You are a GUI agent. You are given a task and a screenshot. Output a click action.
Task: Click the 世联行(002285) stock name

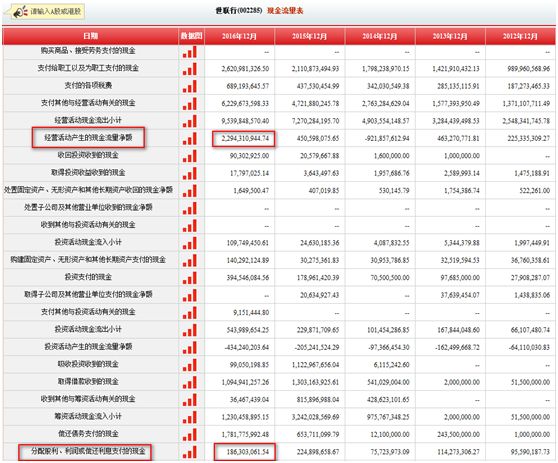(239, 11)
